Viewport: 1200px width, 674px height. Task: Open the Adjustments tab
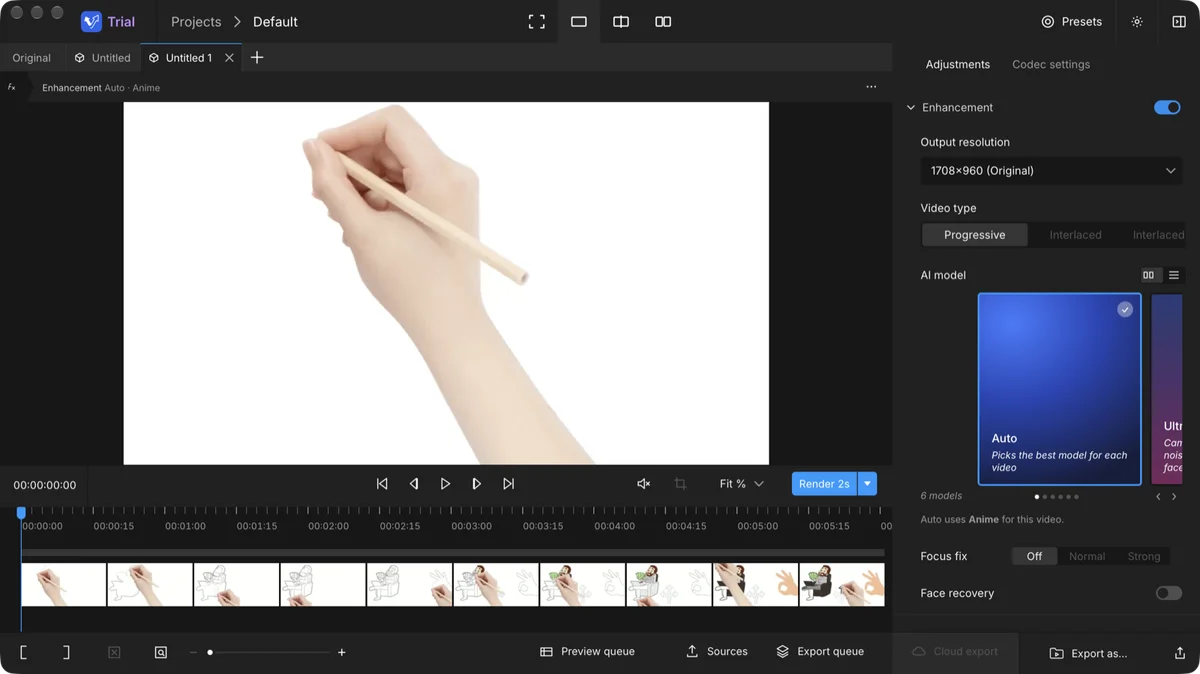coord(957,64)
